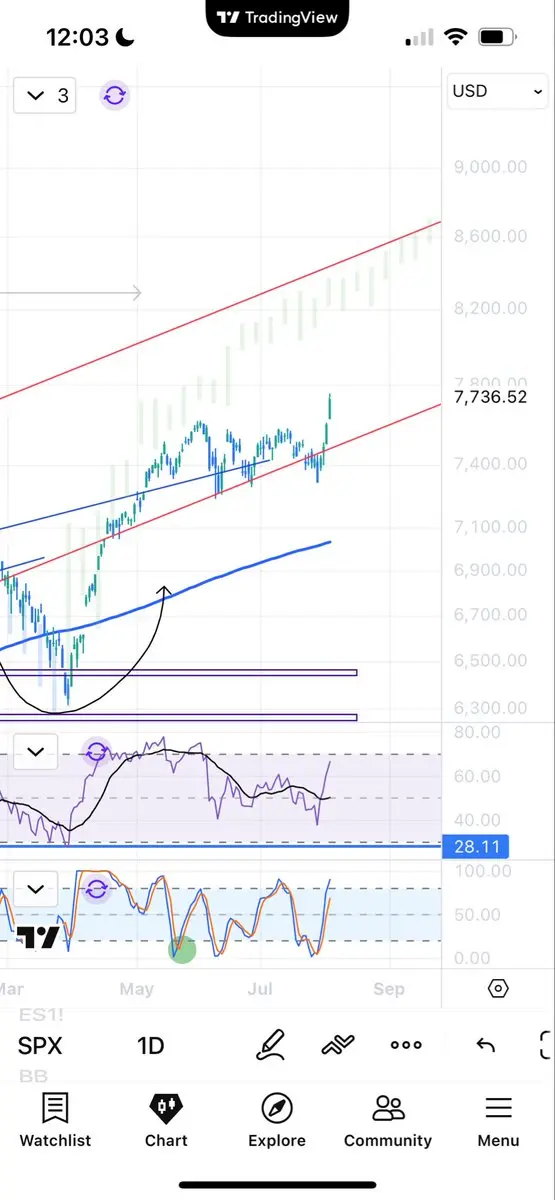Tap the Wi-Fi icon in status bar
Screen dimensions: 555x1200
[x=456, y=38]
